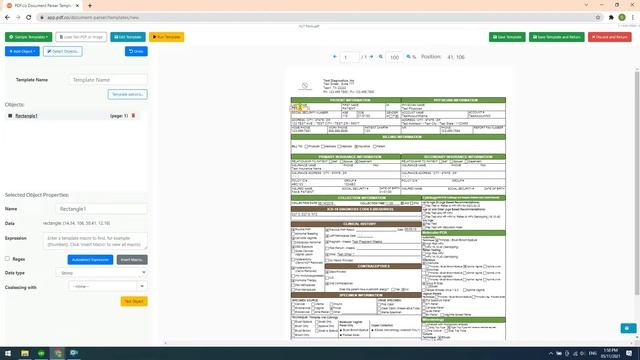Click the screen recorder icon in taskbar
The width and height of the screenshot is (640, 360).
point(74,353)
